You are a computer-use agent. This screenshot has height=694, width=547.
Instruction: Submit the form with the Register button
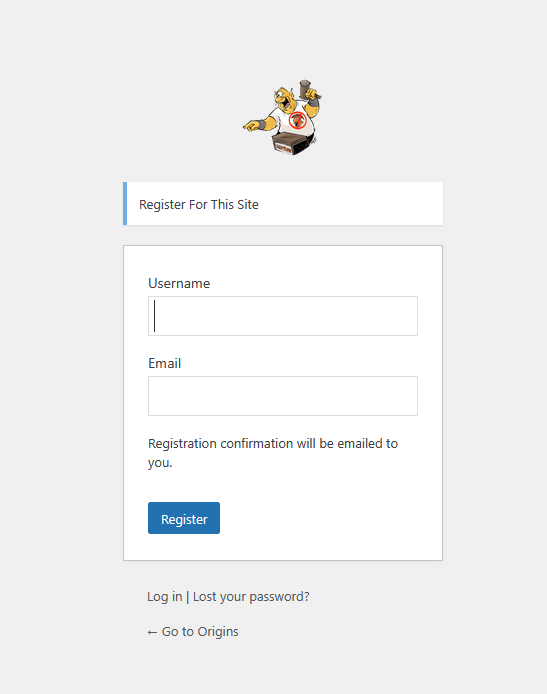click(184, 518)
